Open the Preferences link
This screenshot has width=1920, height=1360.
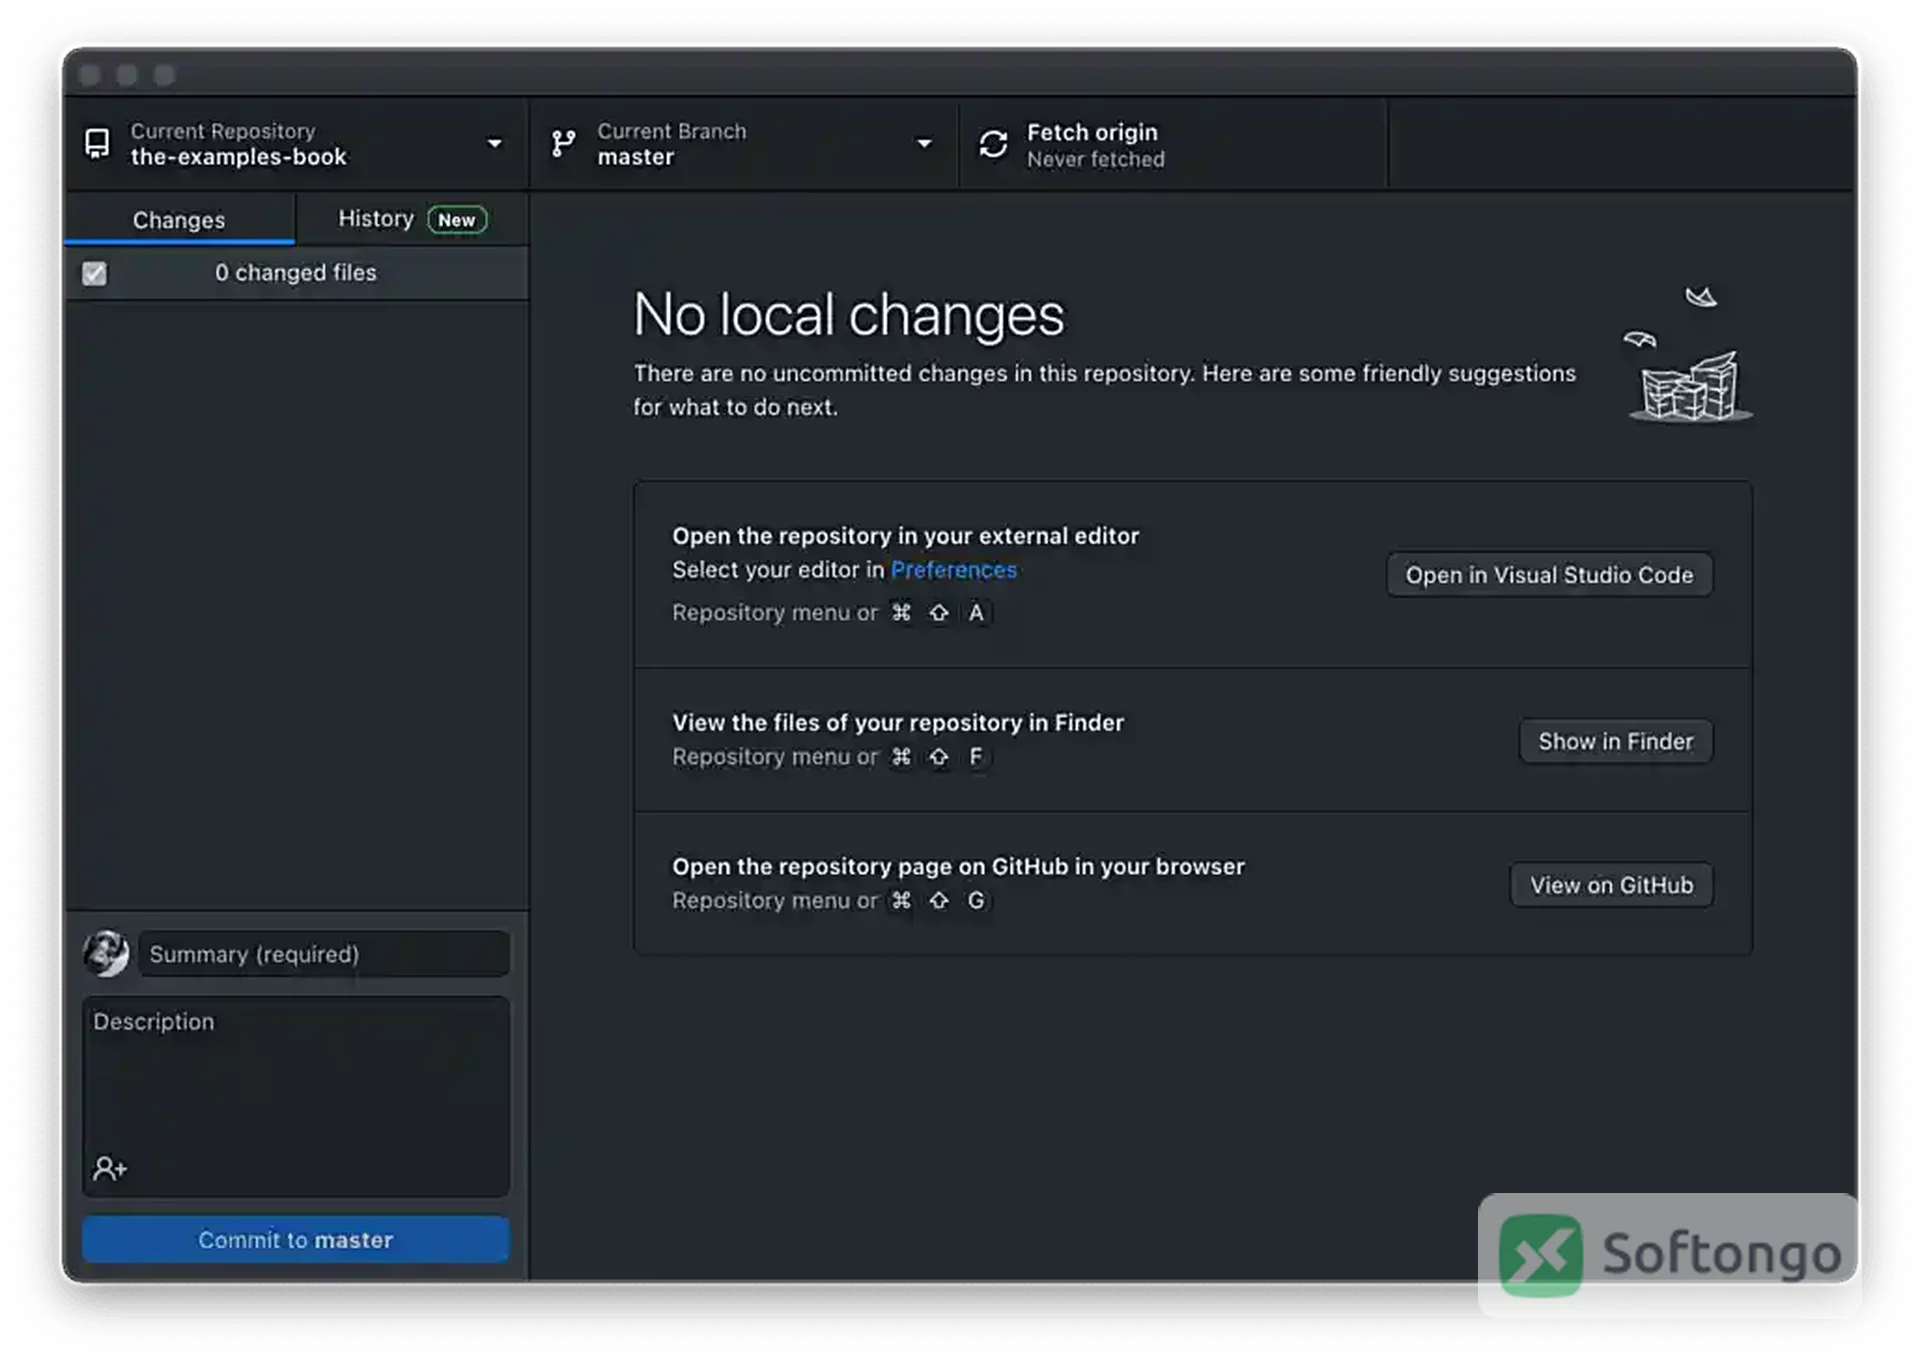coord(953,570)
